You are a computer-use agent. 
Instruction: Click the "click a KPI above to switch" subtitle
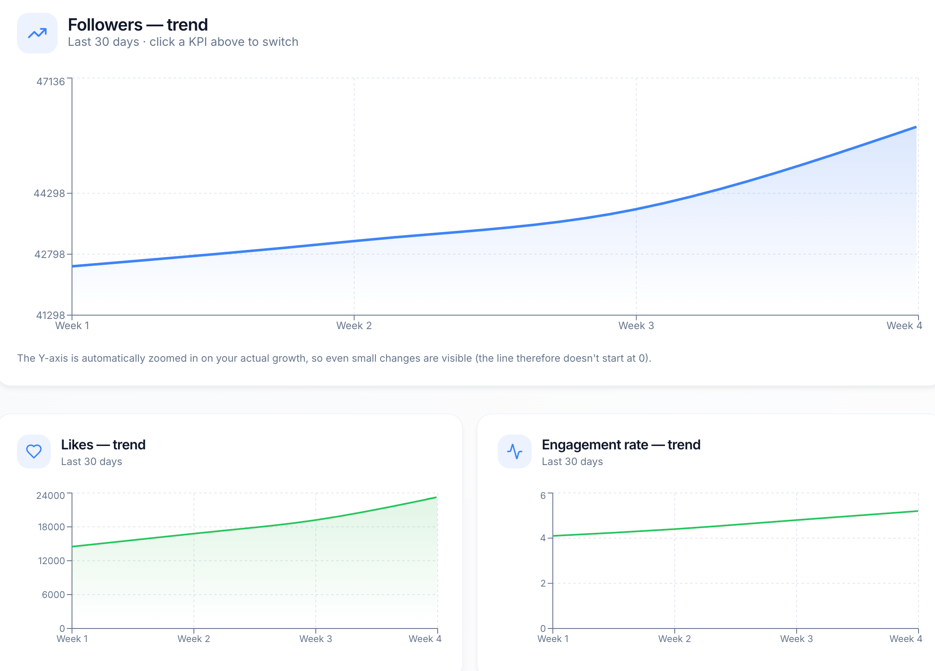[224, 42]
